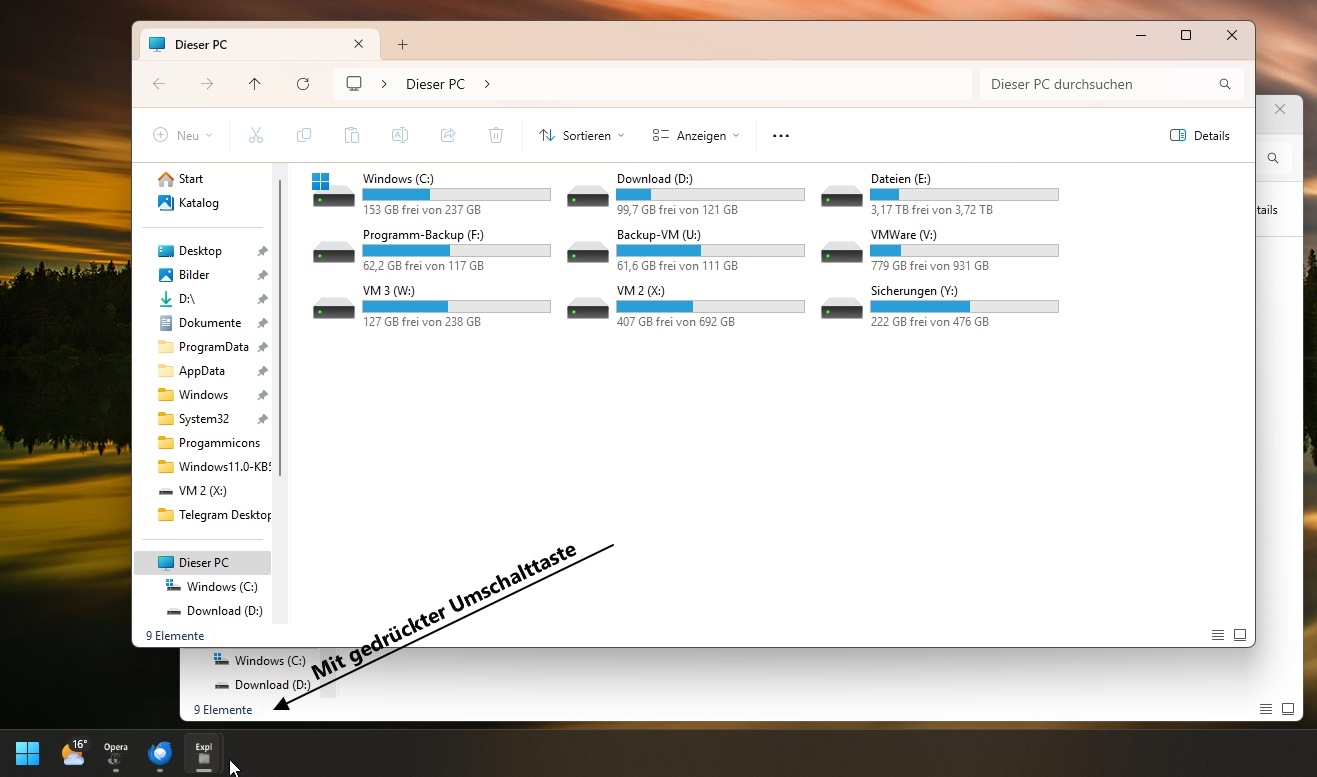The width and height of the screenshot is (1317, 777).
Task: Open the Windows (C:) drive icon
Action: pos(333,190)
